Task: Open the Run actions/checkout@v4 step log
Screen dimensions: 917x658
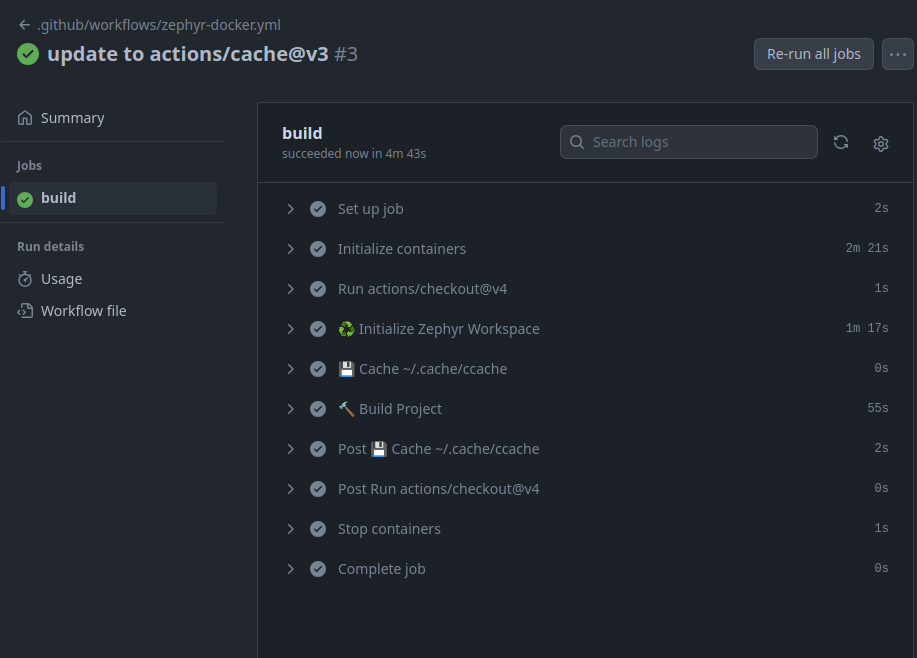Action: pyautogui.click(x=422, y=289)
